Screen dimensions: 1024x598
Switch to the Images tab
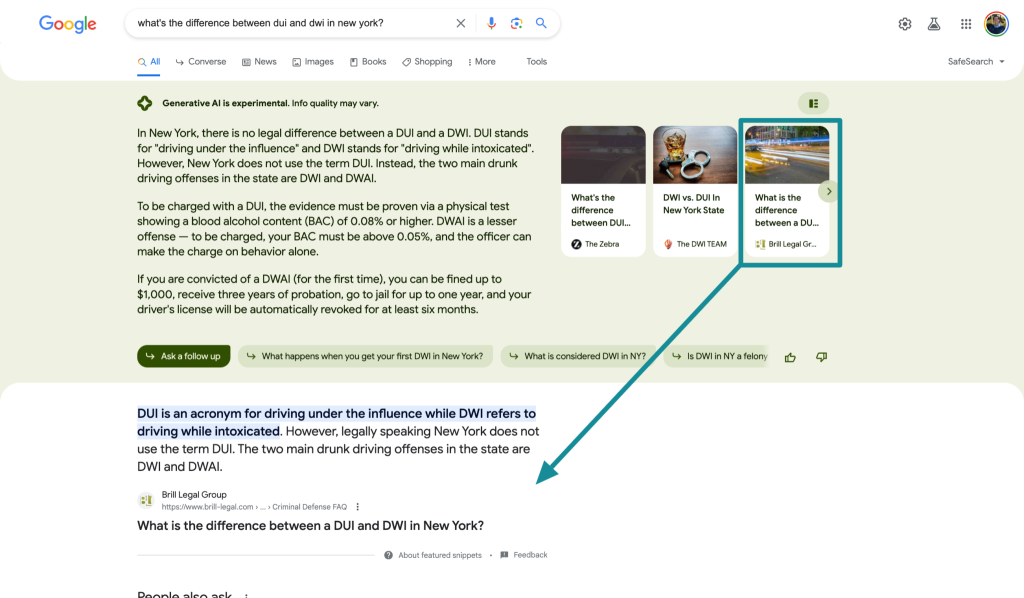coord(313,62)
